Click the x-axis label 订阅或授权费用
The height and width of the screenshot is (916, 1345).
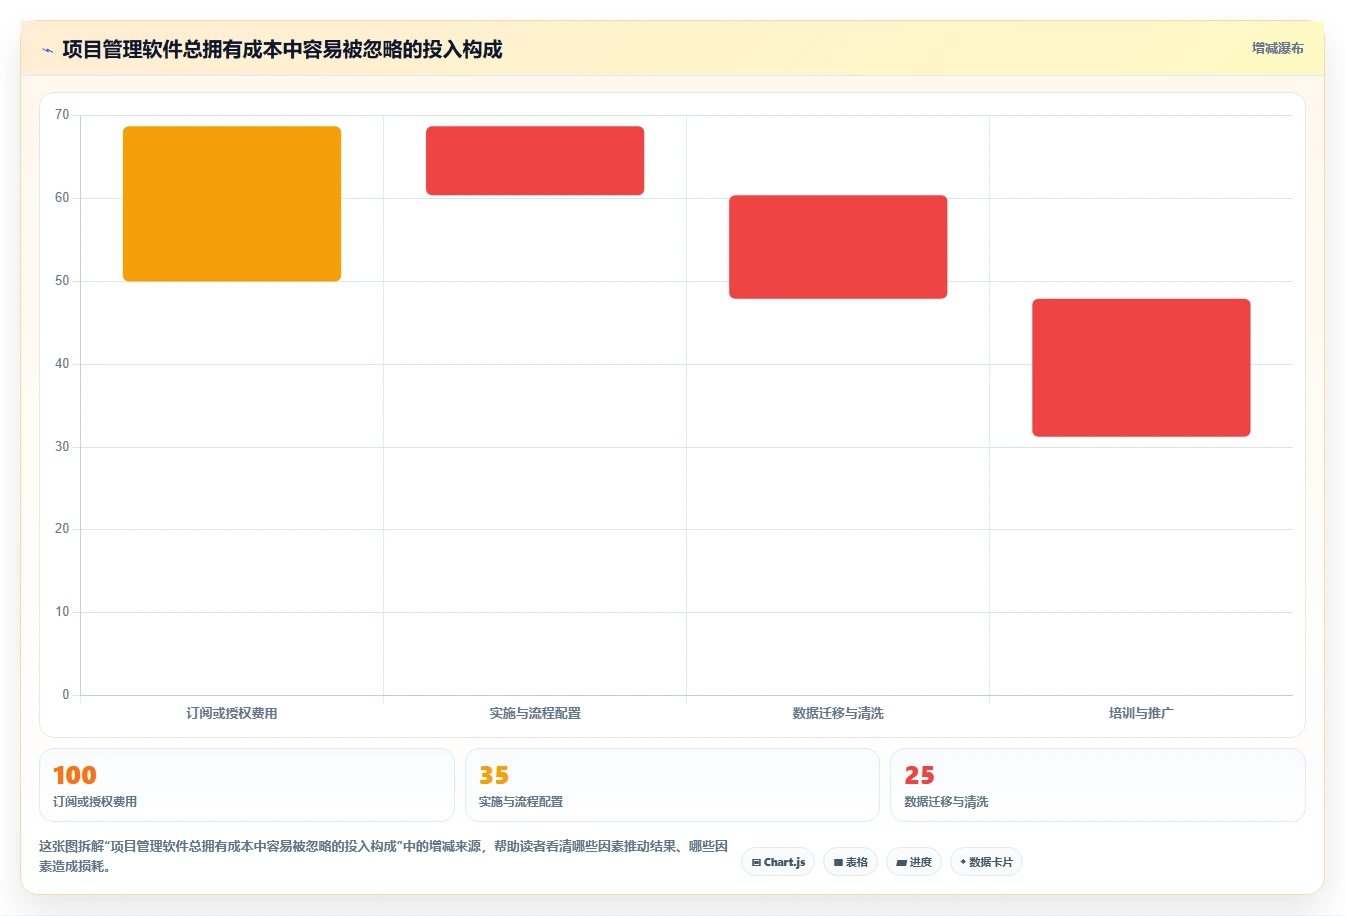tap(232, 713)
